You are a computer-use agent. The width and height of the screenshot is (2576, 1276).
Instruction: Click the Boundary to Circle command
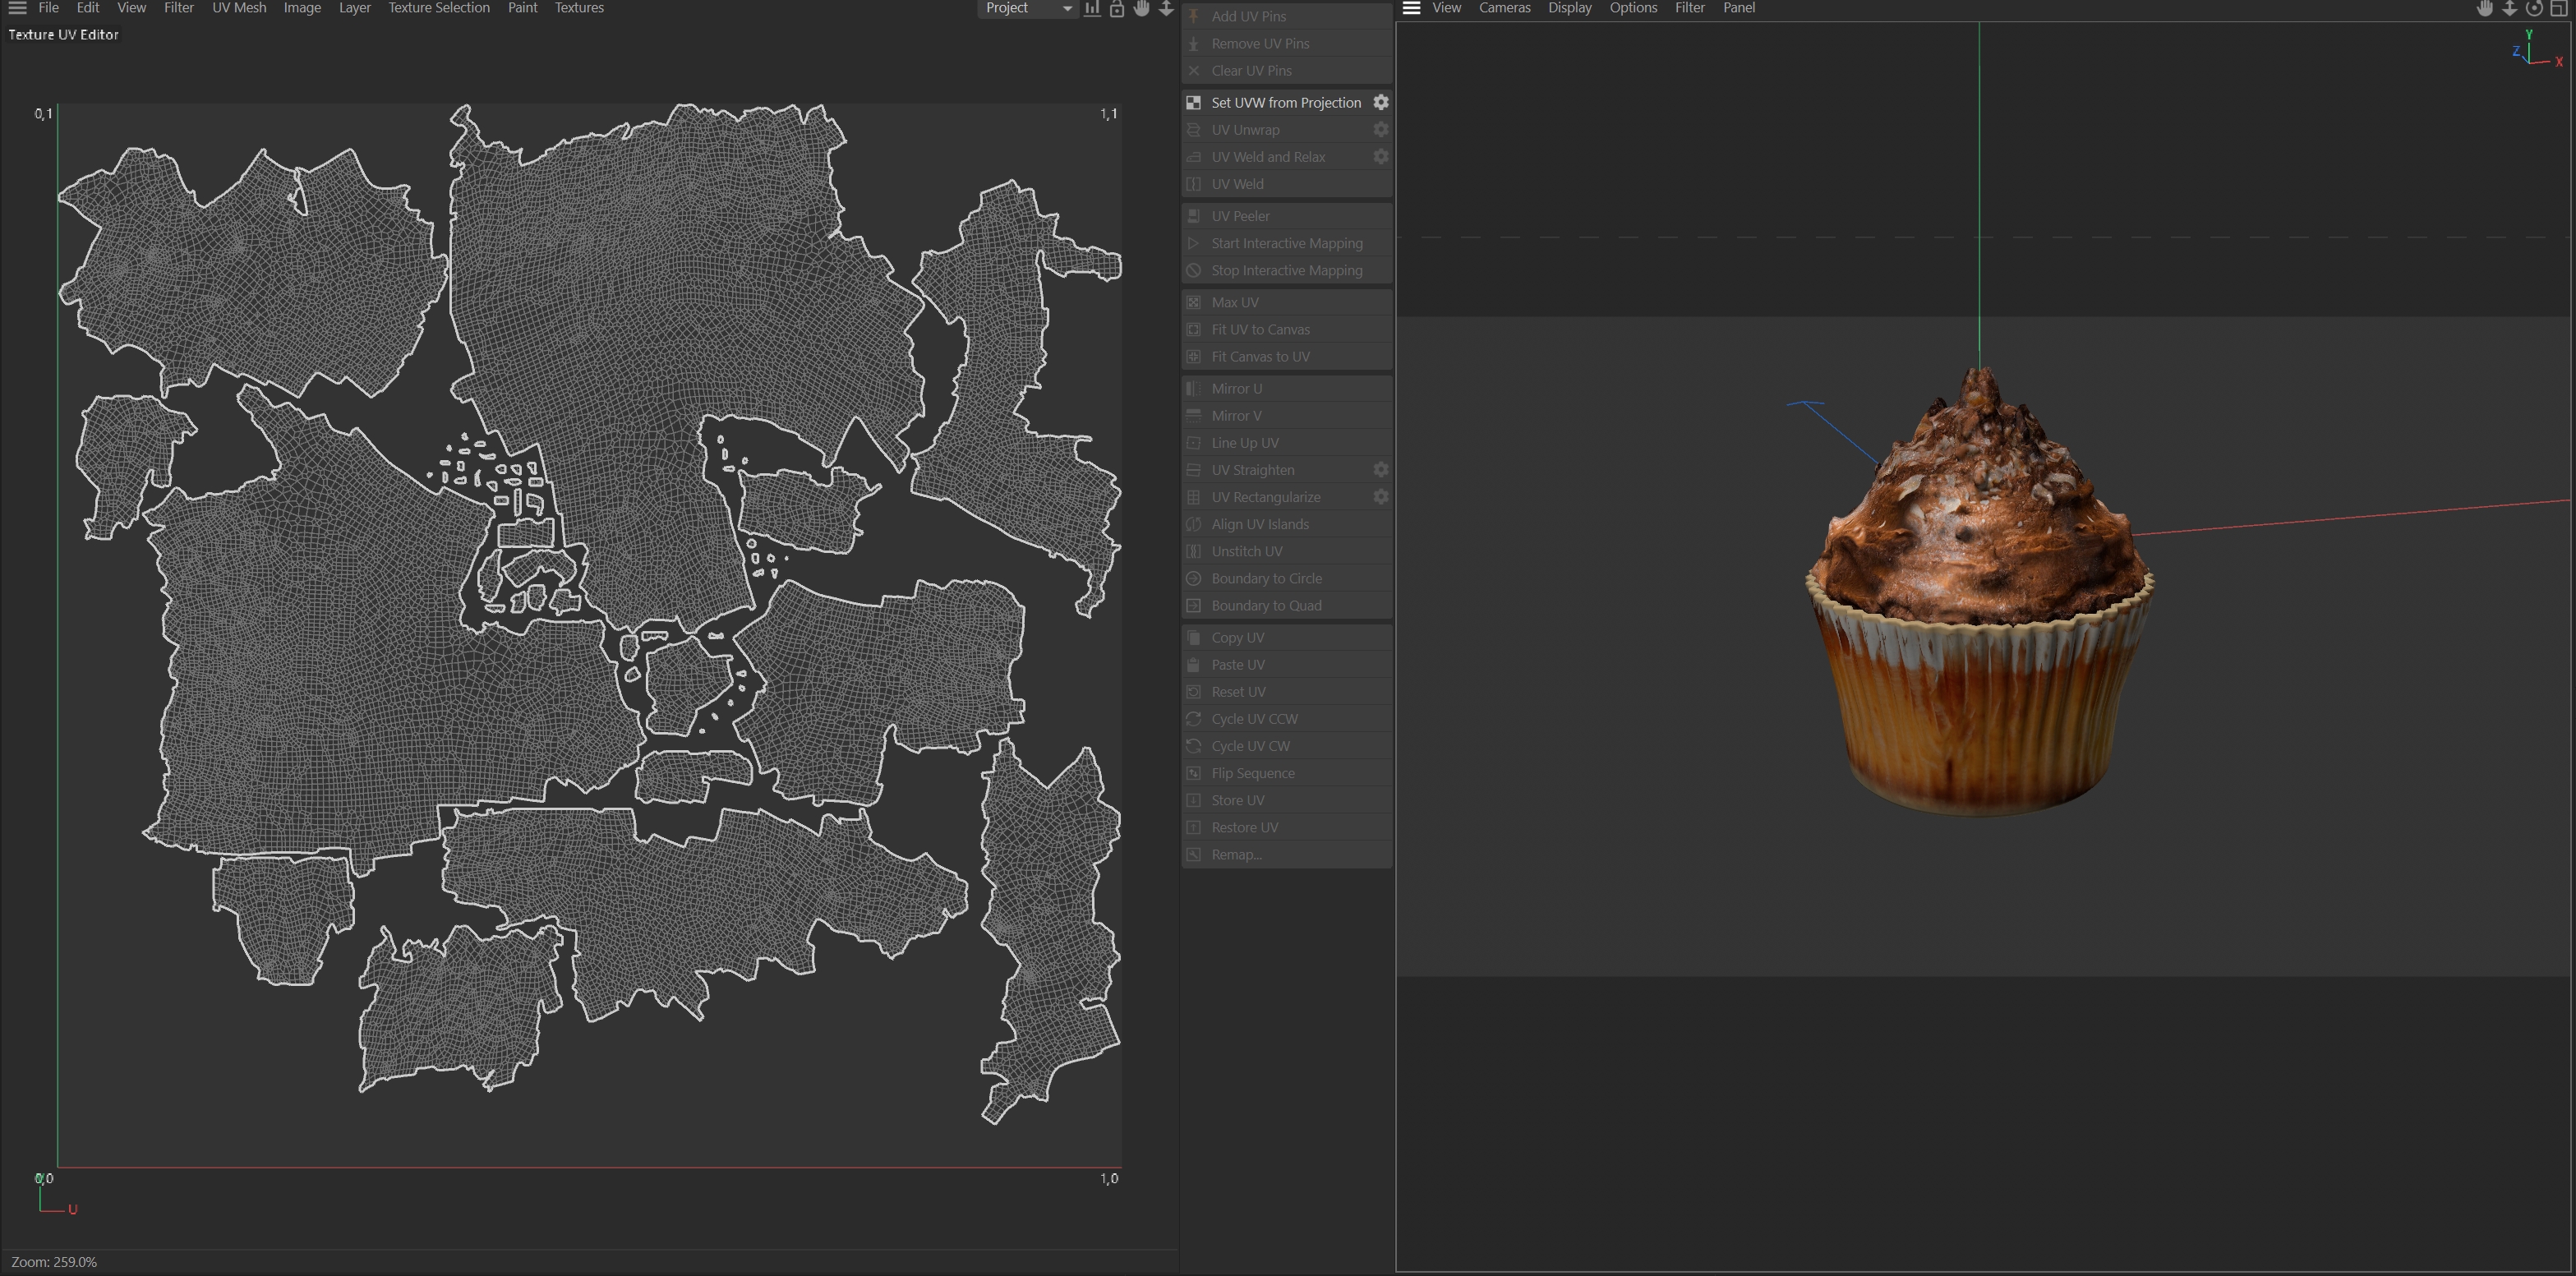pos(1266,579)
